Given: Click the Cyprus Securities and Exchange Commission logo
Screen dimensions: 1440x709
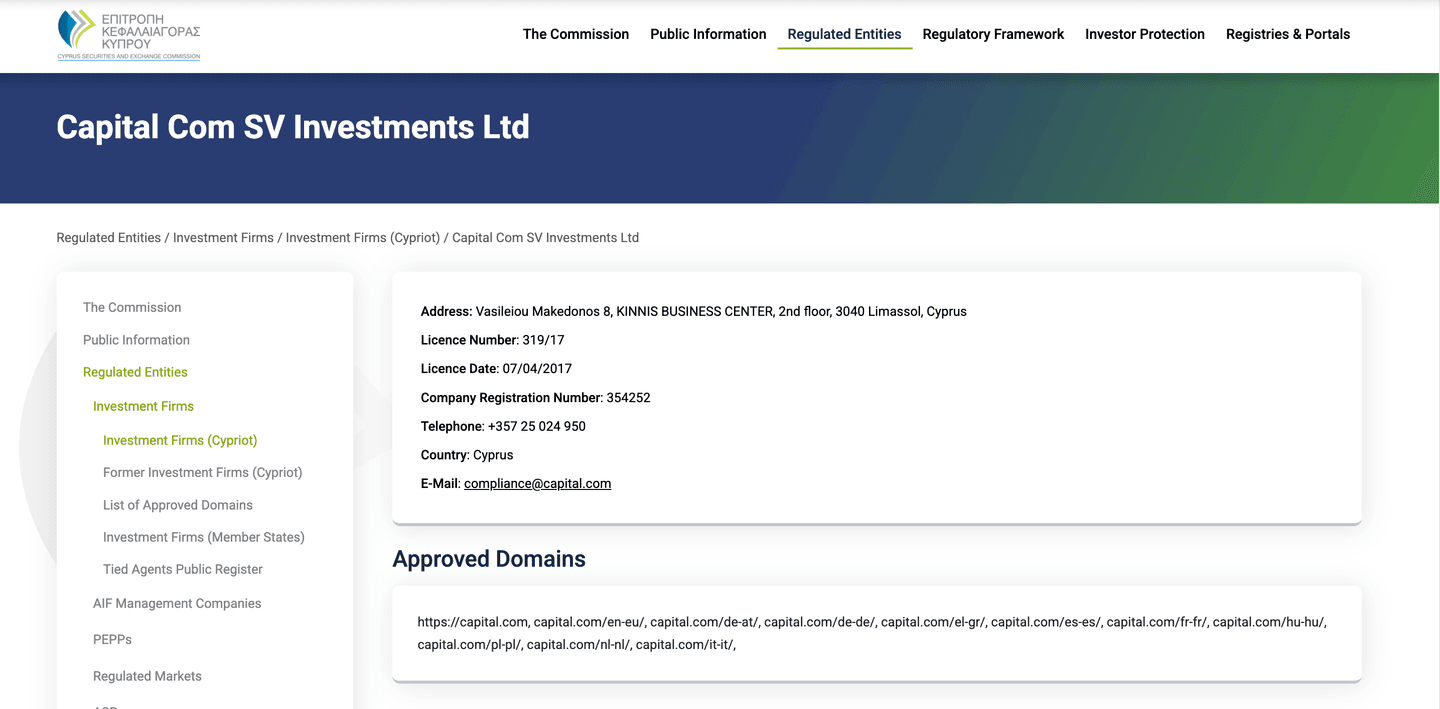Looking at the screenshot, I should [x=129, y=36].
